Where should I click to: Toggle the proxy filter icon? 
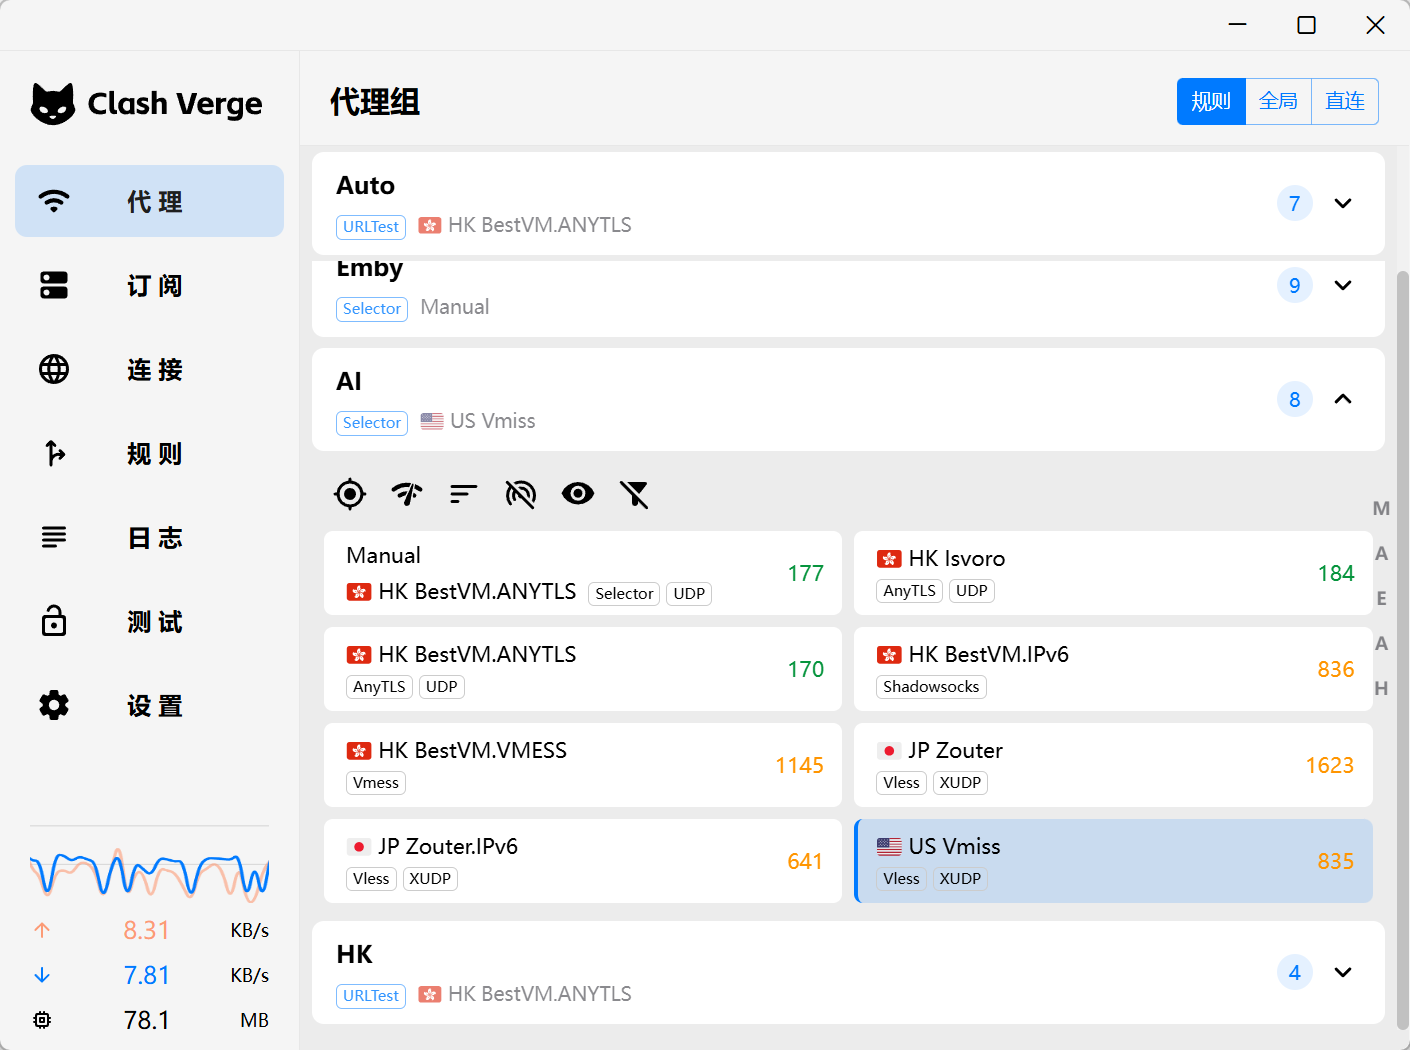pos(635,493)
